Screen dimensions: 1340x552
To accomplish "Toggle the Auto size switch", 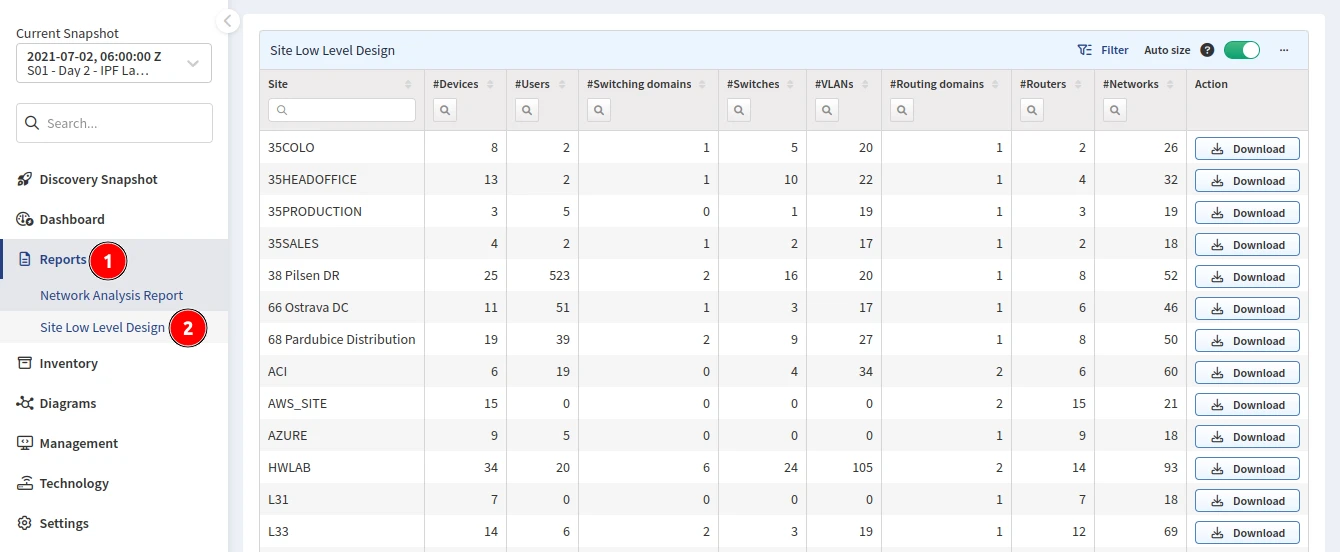I will [1241, 50].
